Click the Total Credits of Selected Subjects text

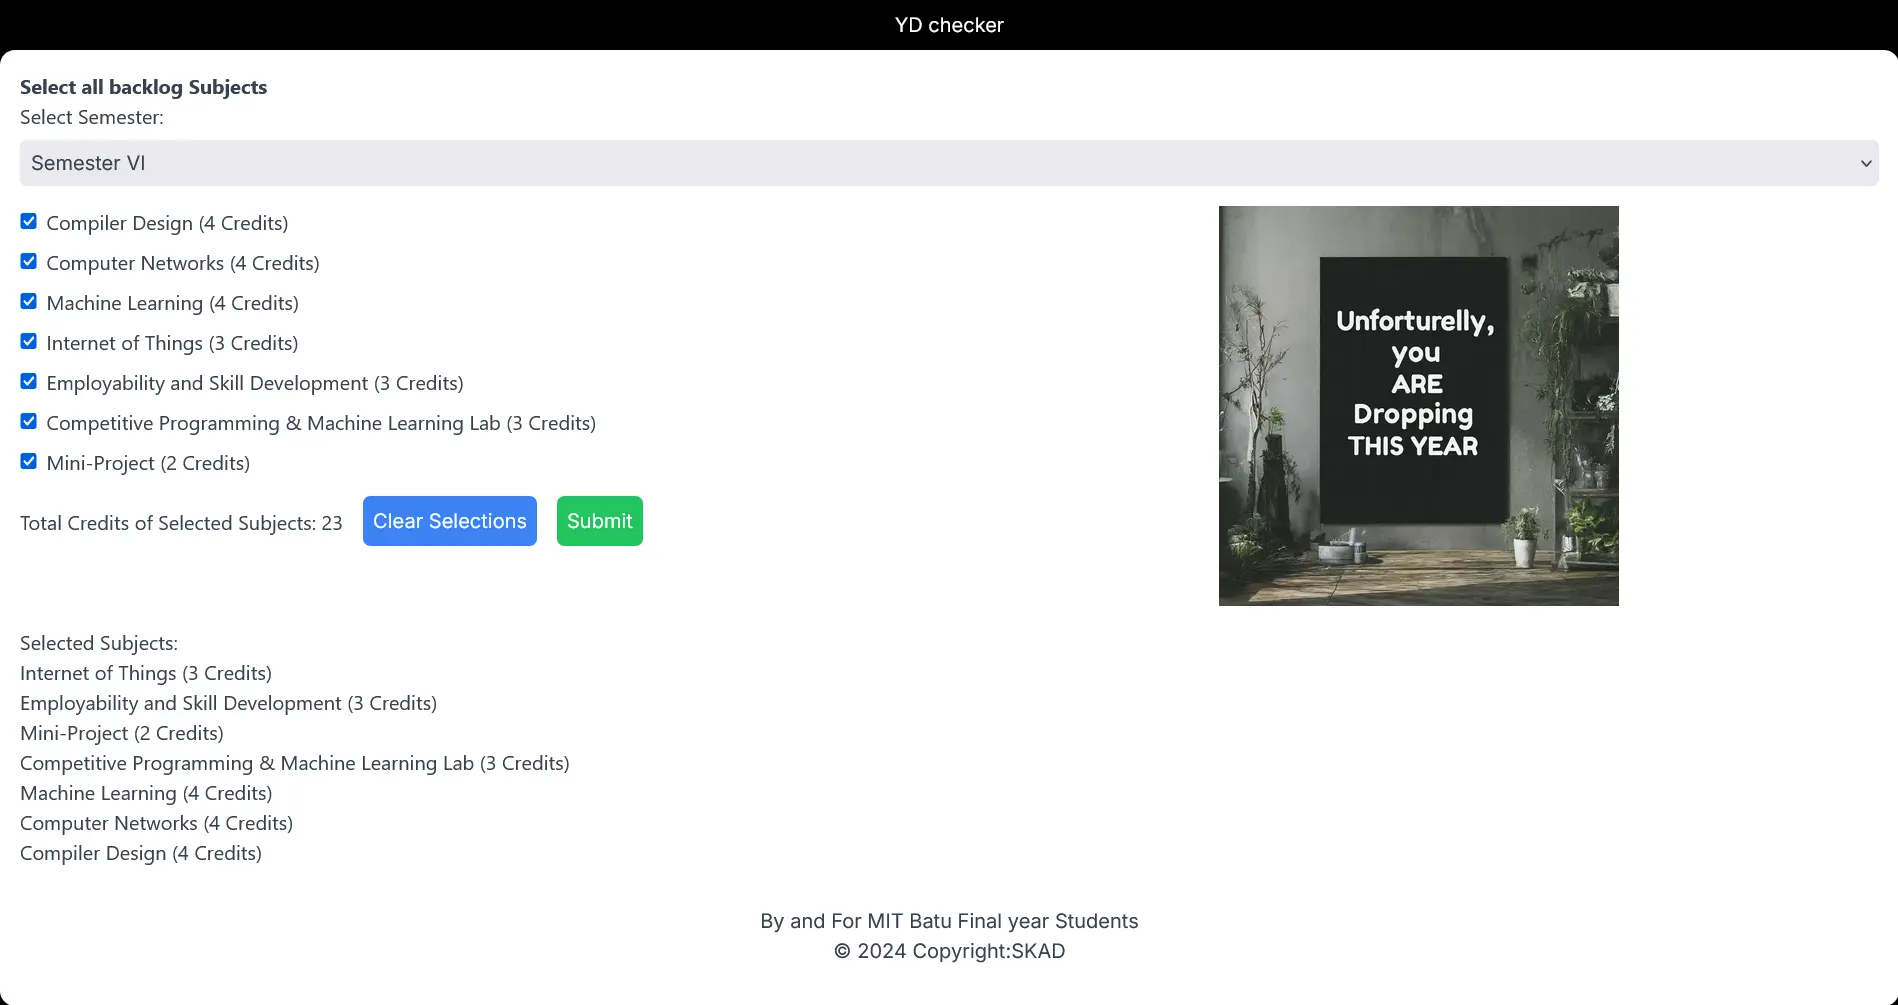coord(181,524)
